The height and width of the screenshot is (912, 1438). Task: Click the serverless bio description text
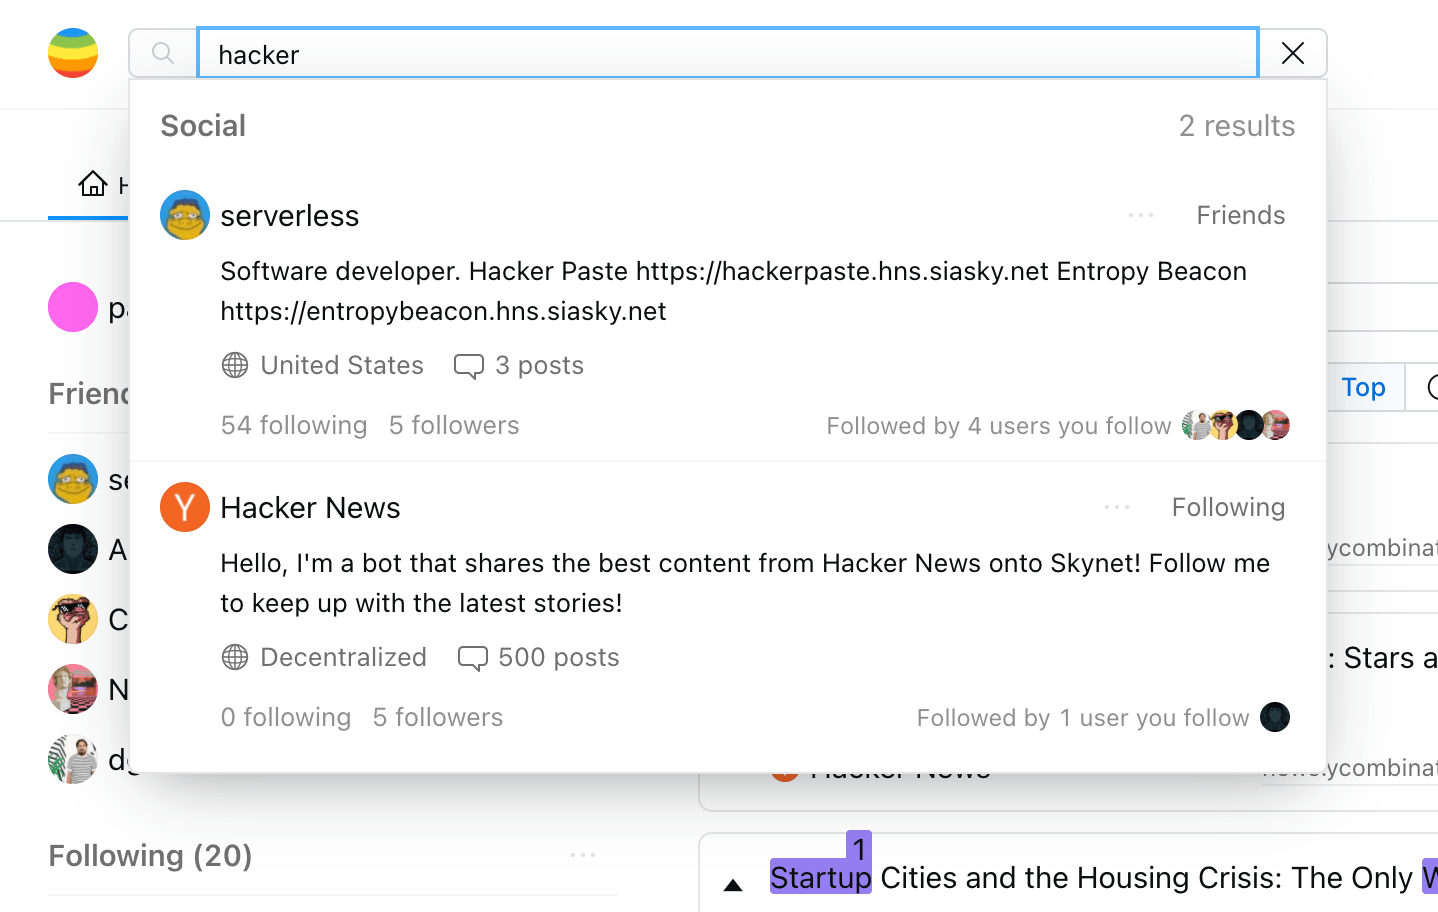tap(733, 291)
